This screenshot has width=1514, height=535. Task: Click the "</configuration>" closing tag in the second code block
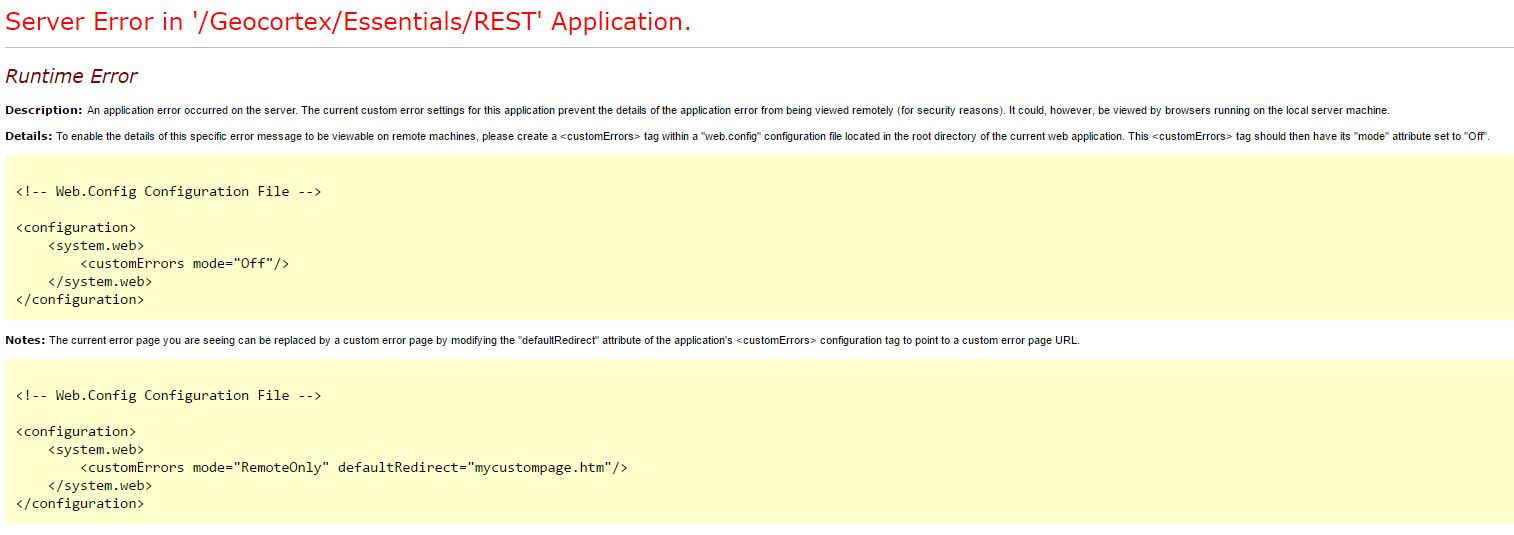(x=80, y=503)
